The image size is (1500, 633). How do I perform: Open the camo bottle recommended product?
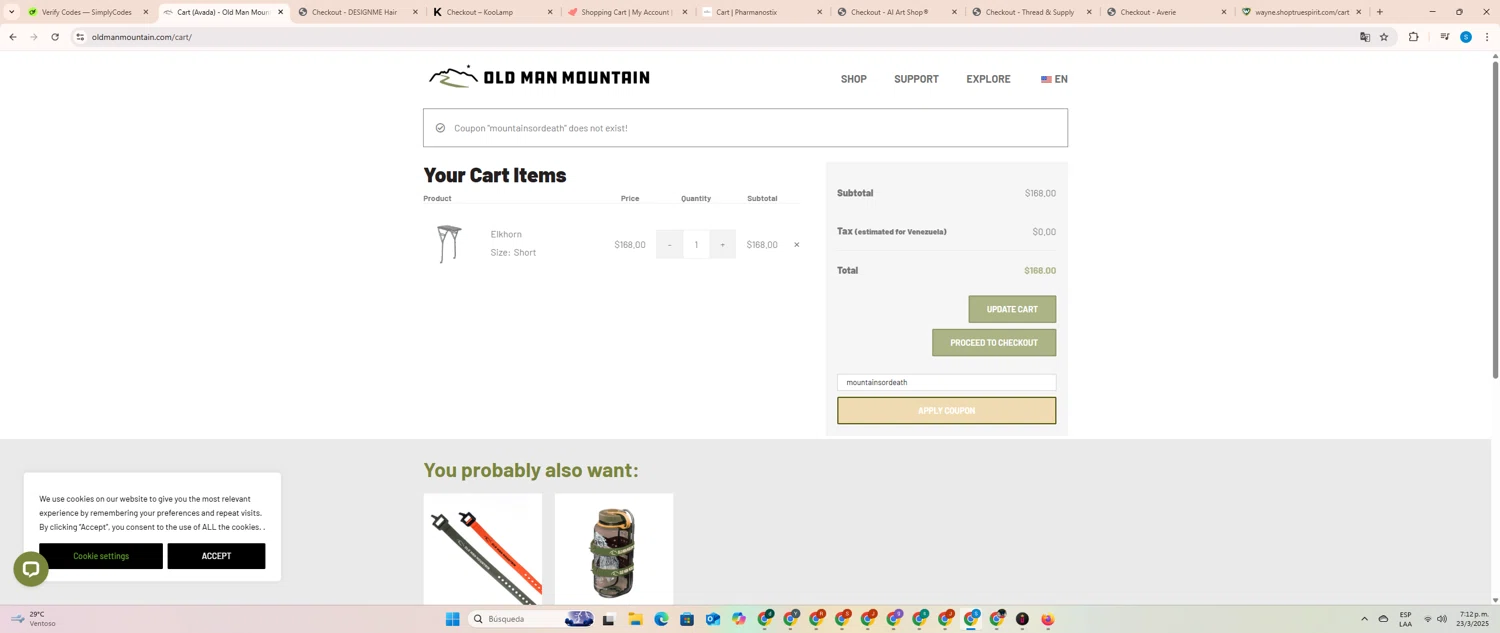[x=614, y=549]
